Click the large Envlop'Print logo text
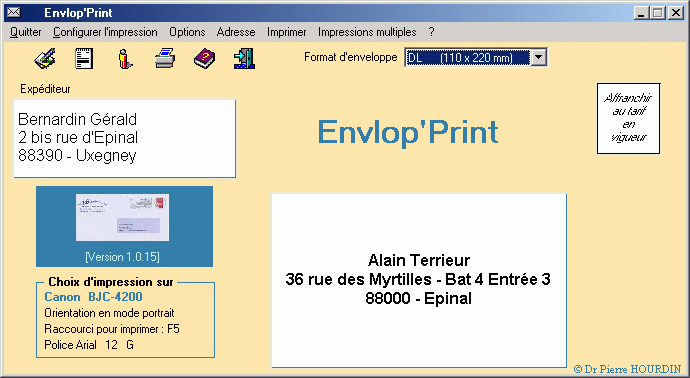Viewport: 690px width, 378px height. (x=407, y=132)
